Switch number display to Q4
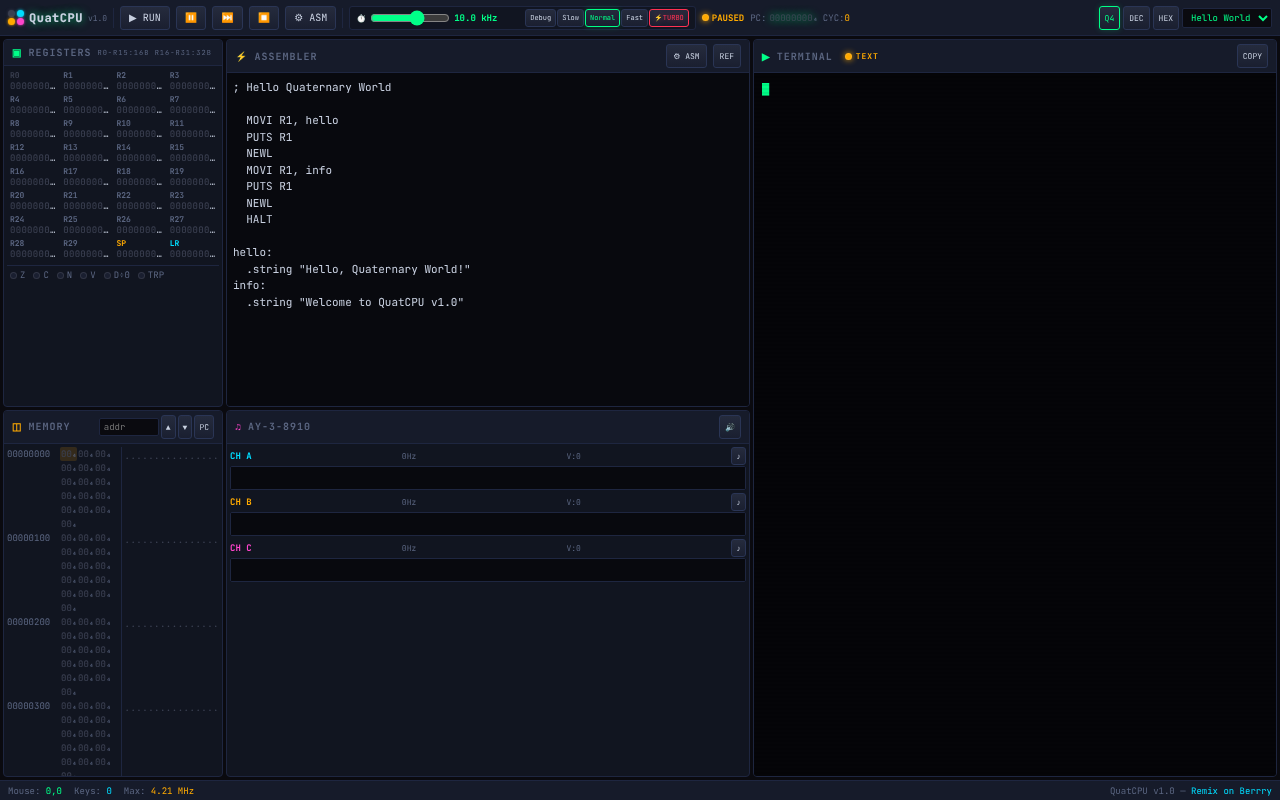 (1109, 18)
